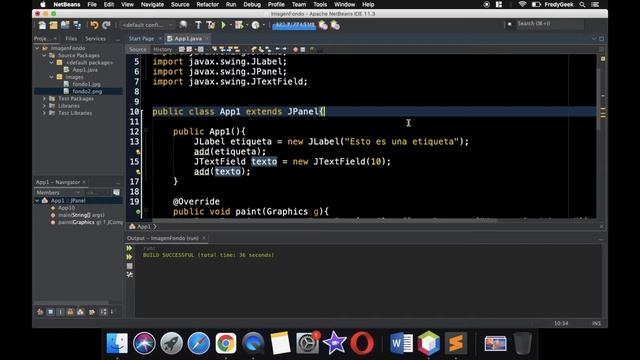The height and width of the screenshot is (360, 640).
Task: Click Clean and Build Project icon
Action: tap(211, 25)
